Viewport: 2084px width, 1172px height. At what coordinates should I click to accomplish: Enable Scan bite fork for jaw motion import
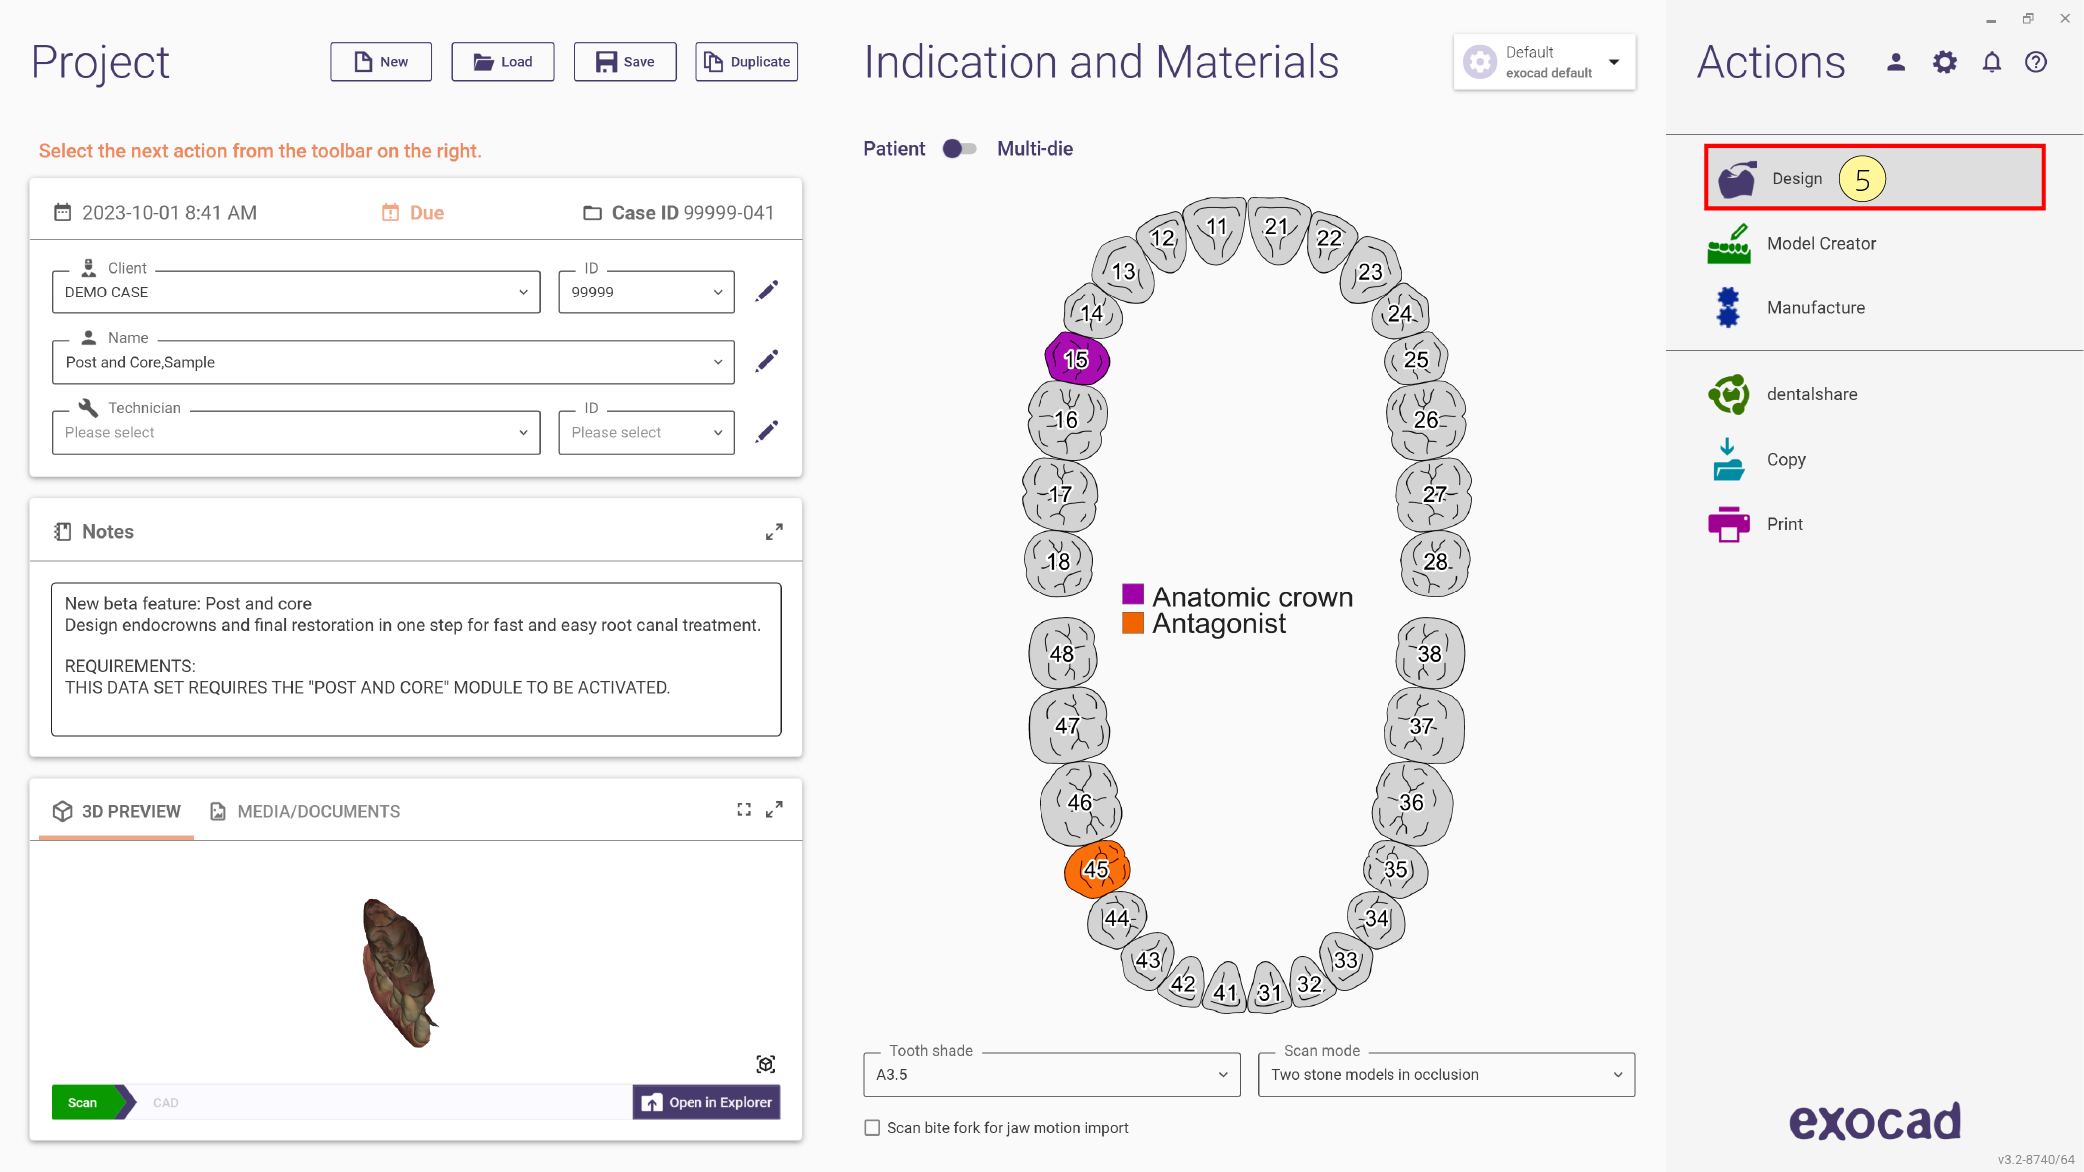(872, 1128)
